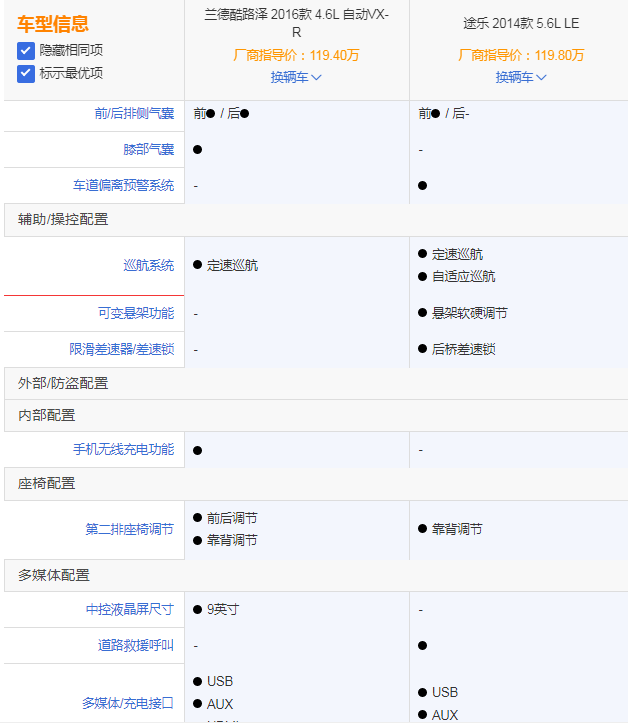This screenshot has width=628, height=723.
Task: Click 厂商指导价 119.40万 price
Action: pyautogui.click(x=296, y=55)
